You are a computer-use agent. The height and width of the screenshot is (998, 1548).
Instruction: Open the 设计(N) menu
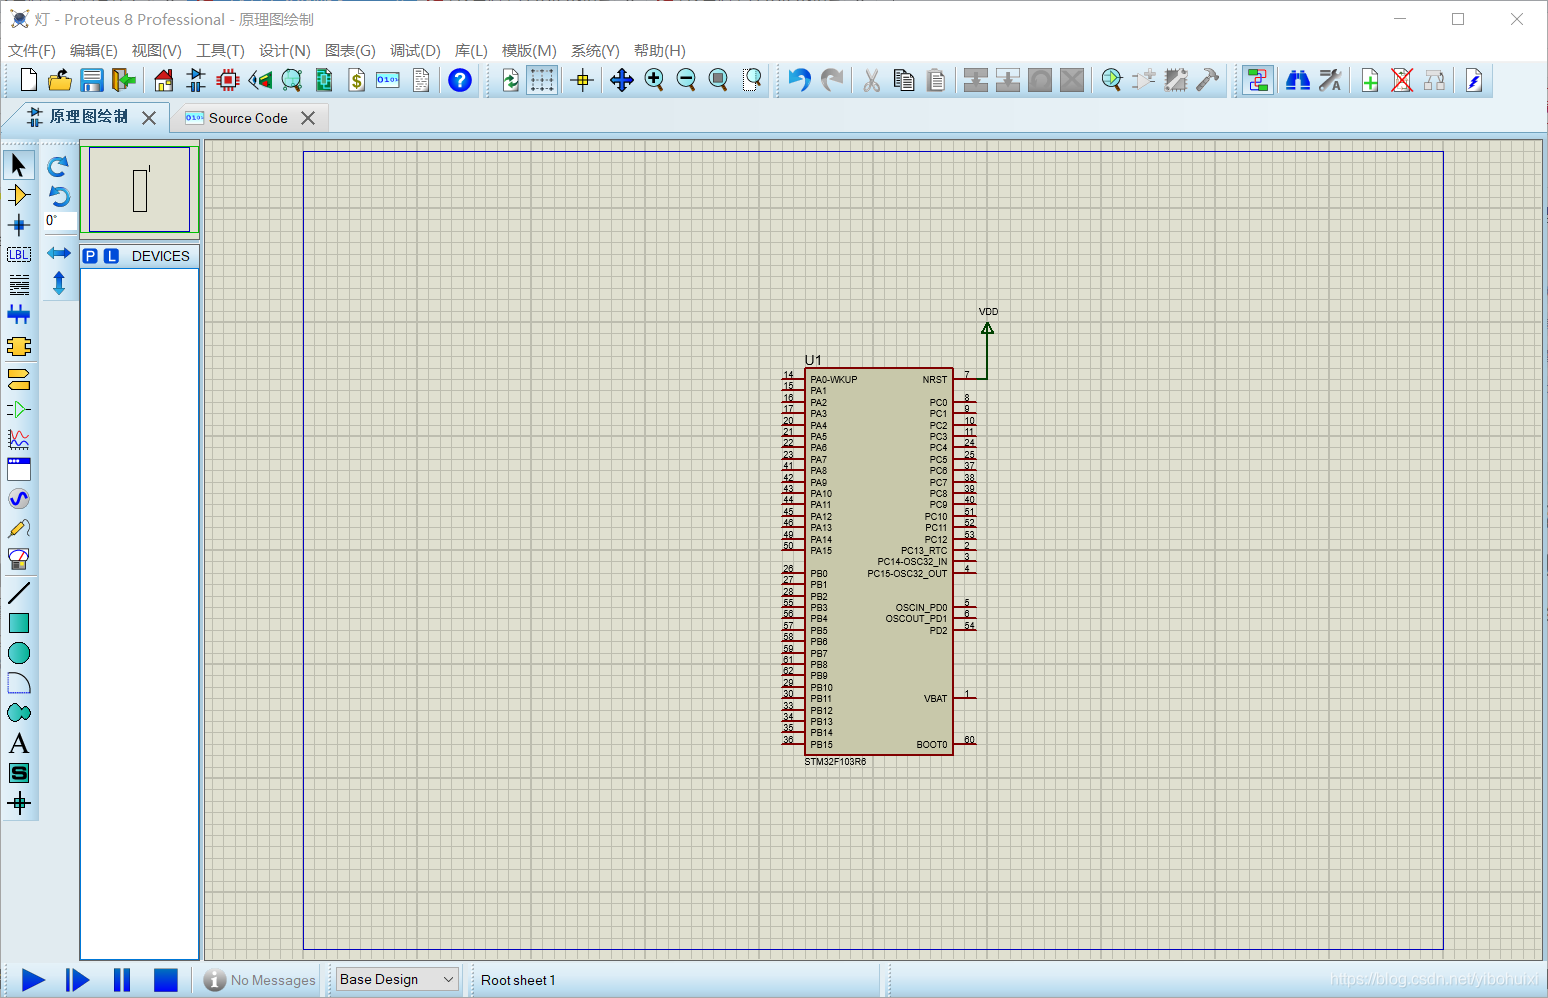(284, 51)
